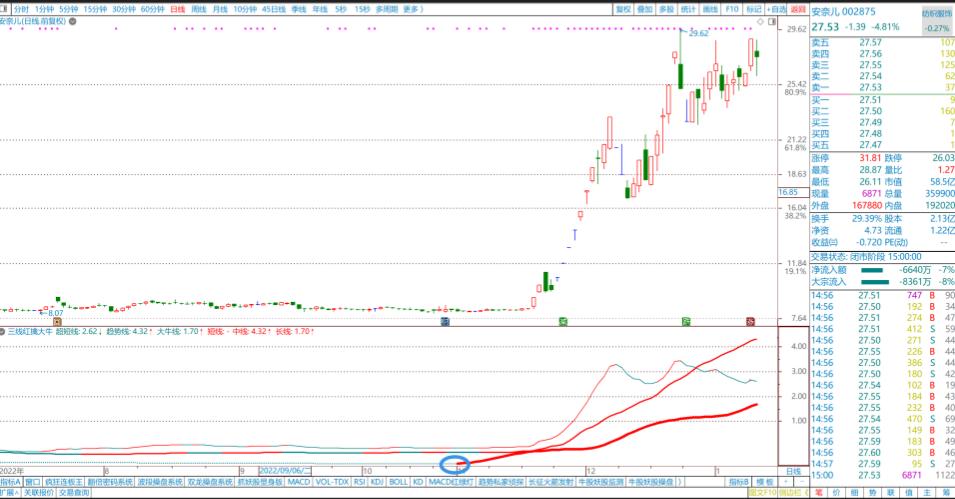Viewport: 955px width, 499px height.
Task: Select the 窗口 tab
Action: tap(33, 481)
